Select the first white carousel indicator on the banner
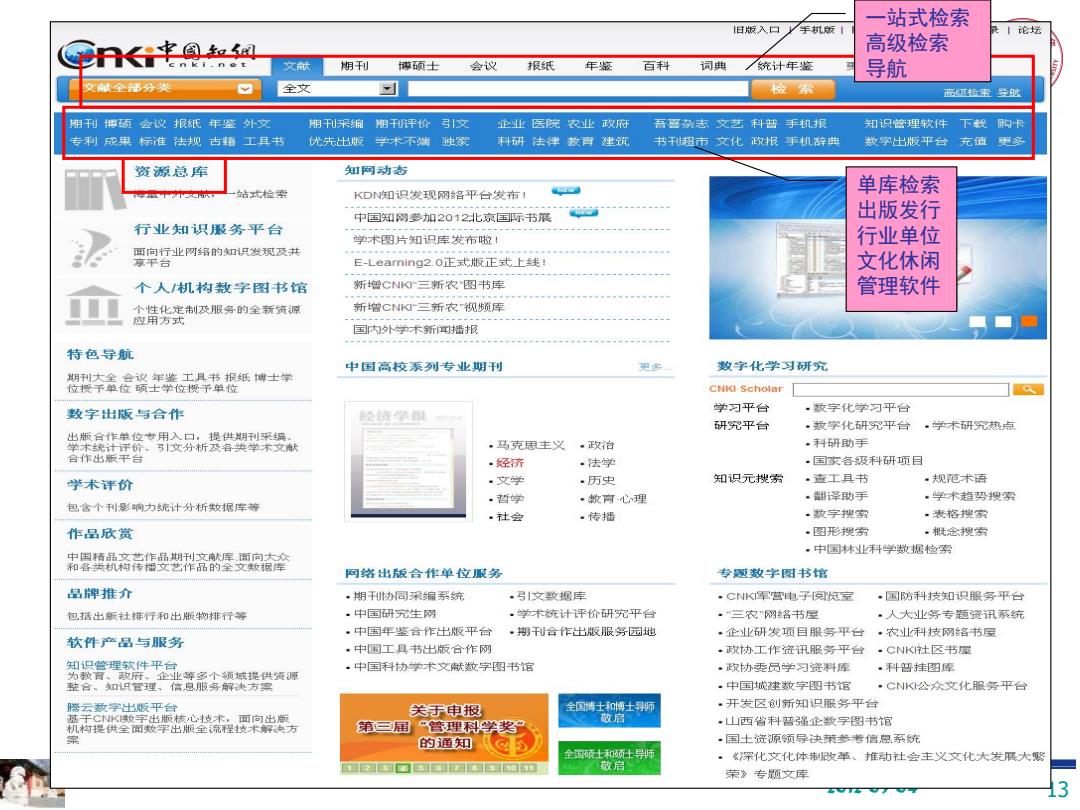 pos(977,321)
